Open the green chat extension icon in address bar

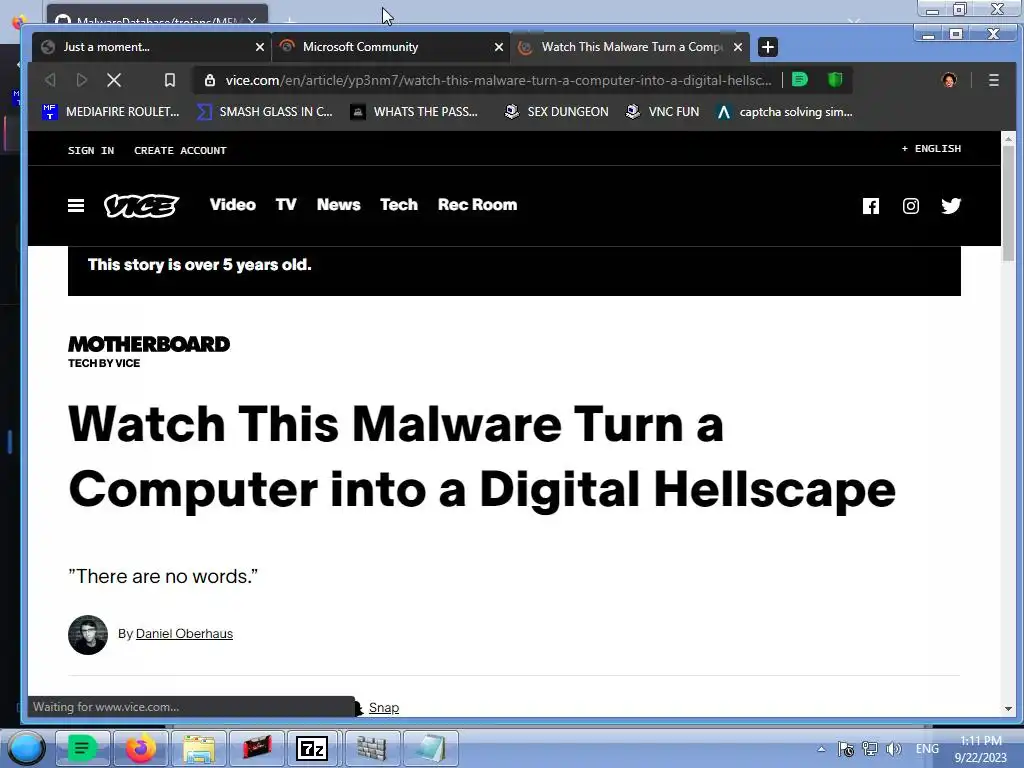click(x=799, y=80)
